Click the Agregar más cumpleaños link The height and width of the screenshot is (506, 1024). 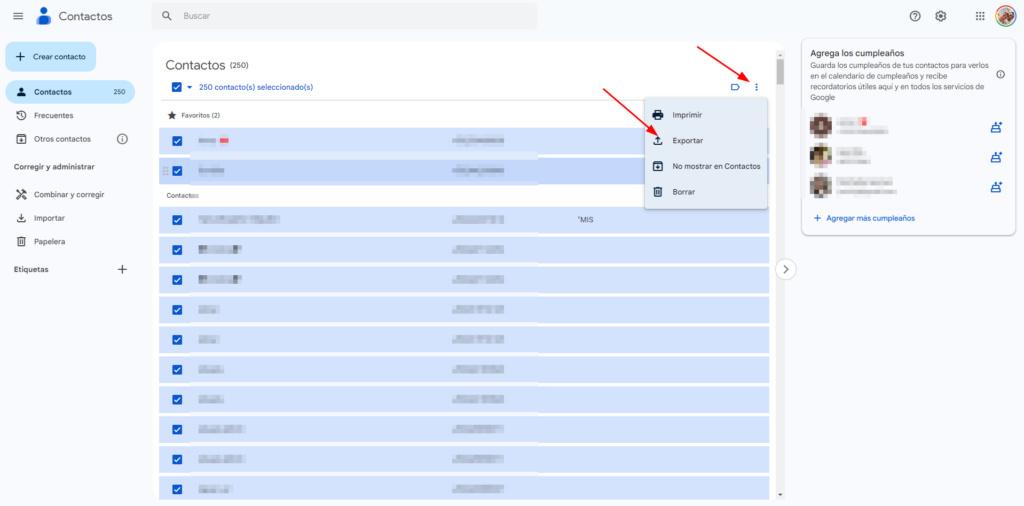pos(863,218)
